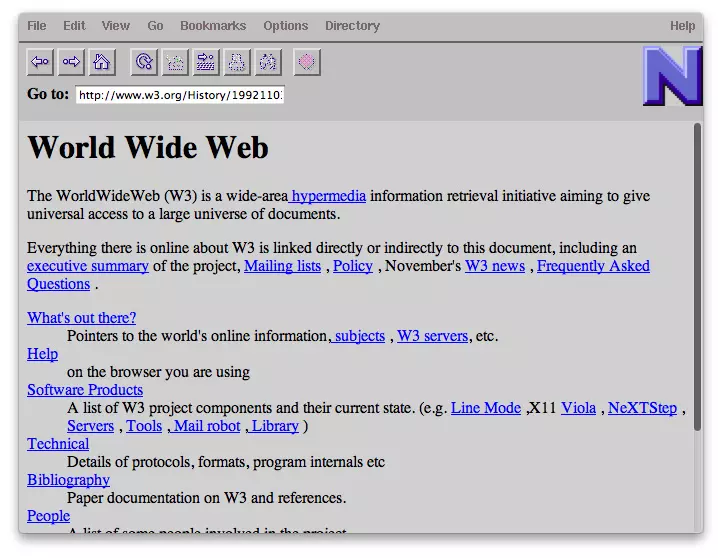Click the Back arrow toolbar button

40,62
